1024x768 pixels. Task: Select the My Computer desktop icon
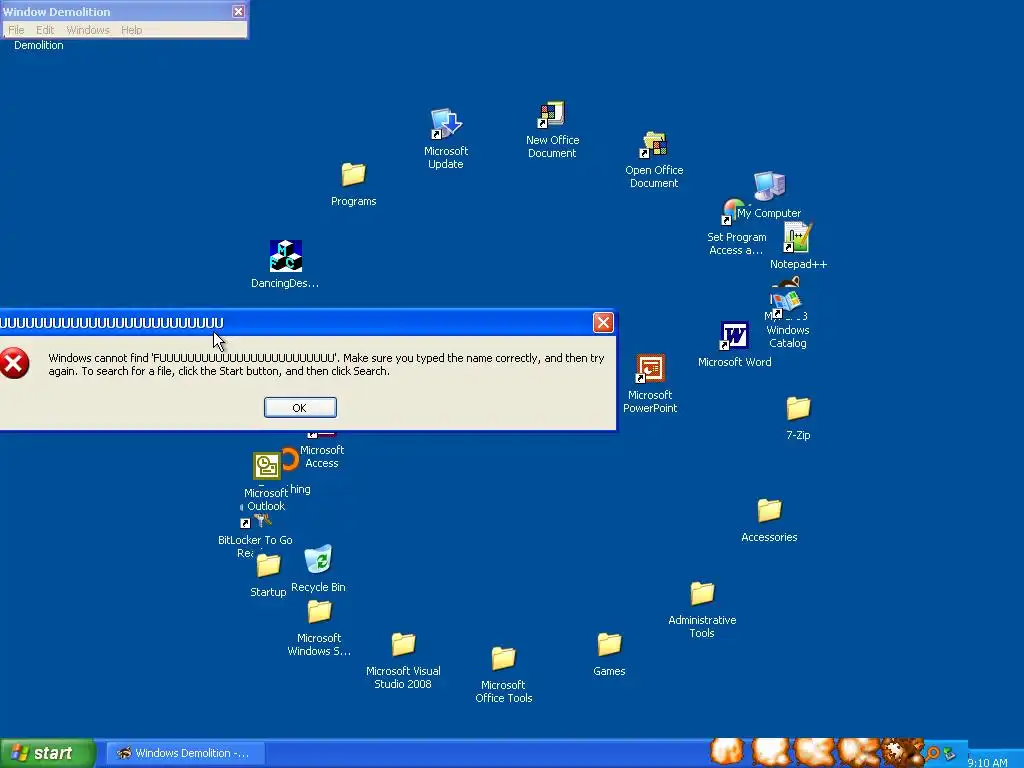tap(769, 186)
